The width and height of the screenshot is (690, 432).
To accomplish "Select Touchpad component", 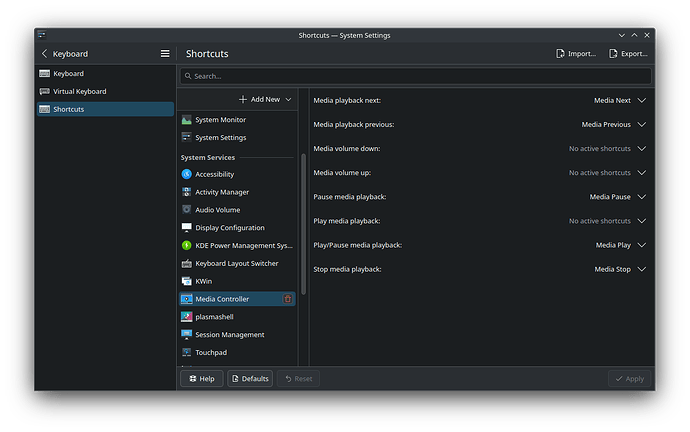I will tap(237, 352).
